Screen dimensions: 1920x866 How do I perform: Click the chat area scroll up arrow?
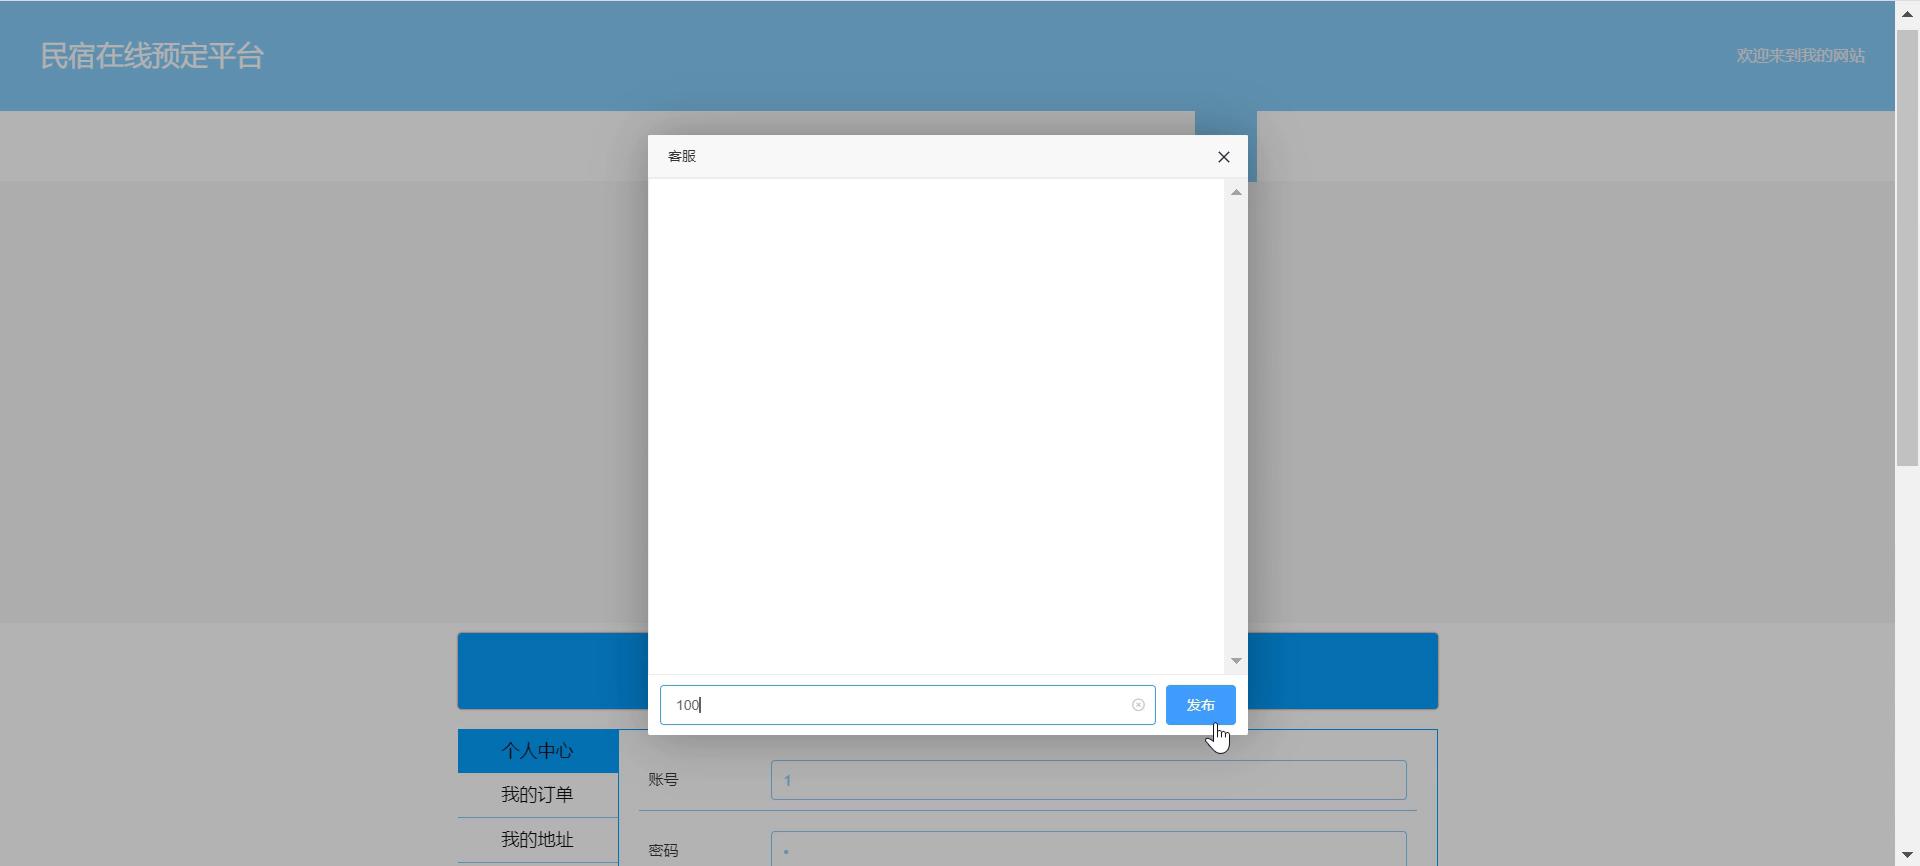click(1236, 192)
